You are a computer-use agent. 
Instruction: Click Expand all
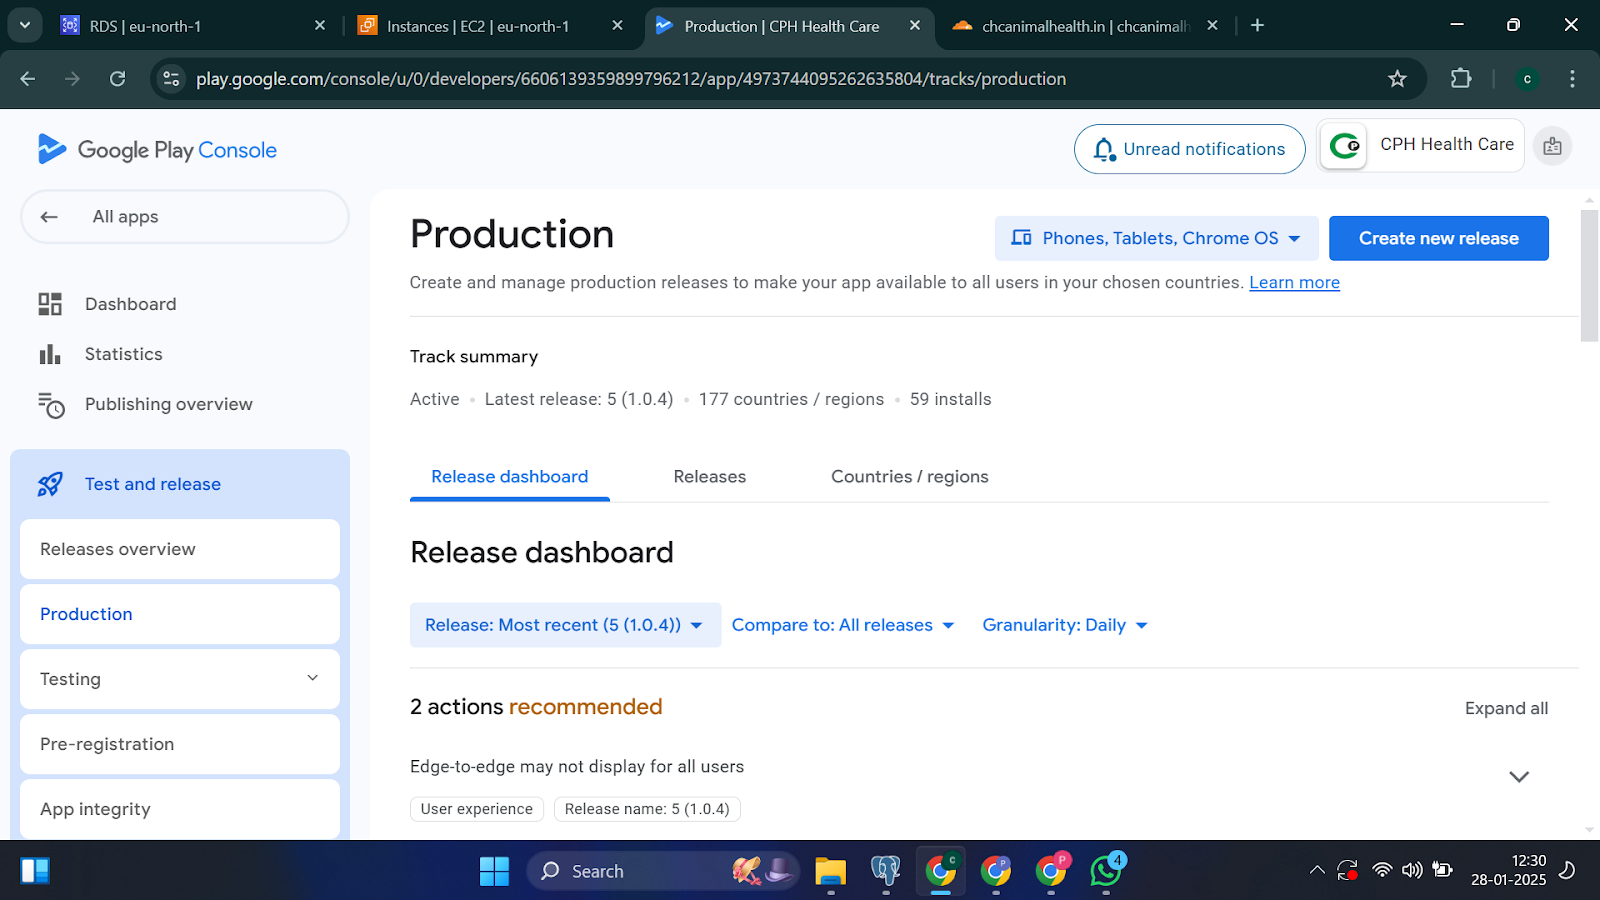click(1506, 708)
